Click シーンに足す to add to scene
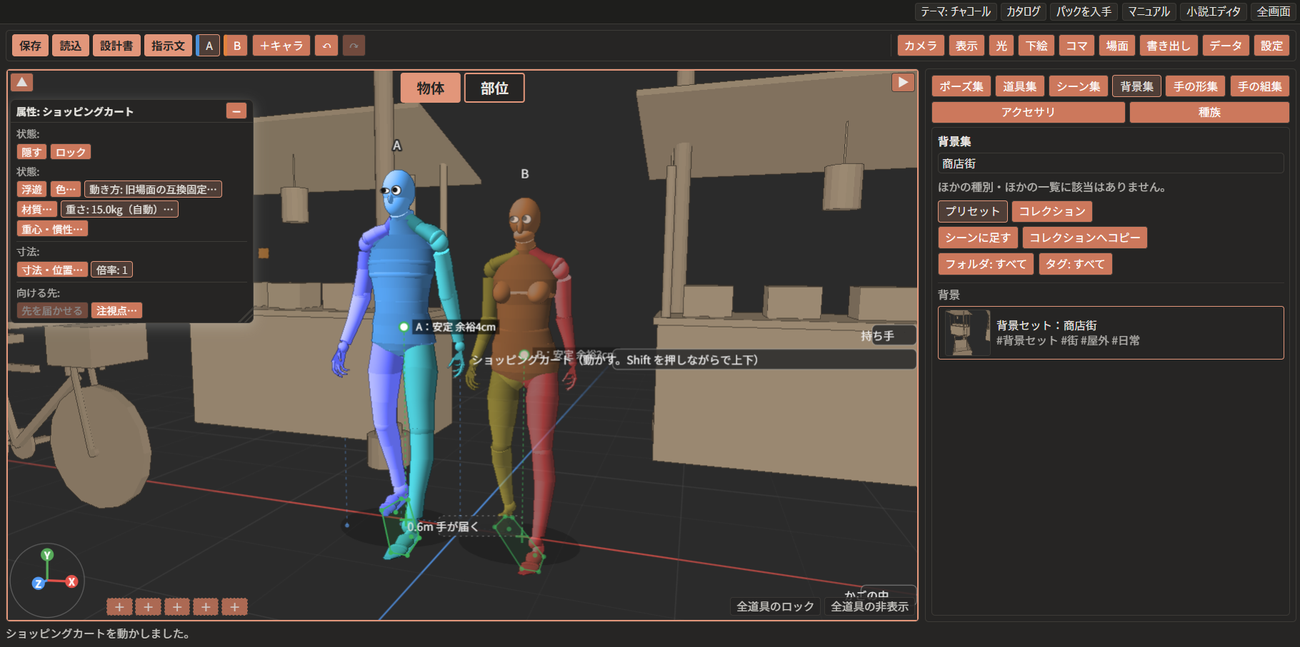Image resolution: width=1300 pixels, height=647 pixels. pyautogui.click(x=977, y=238)
